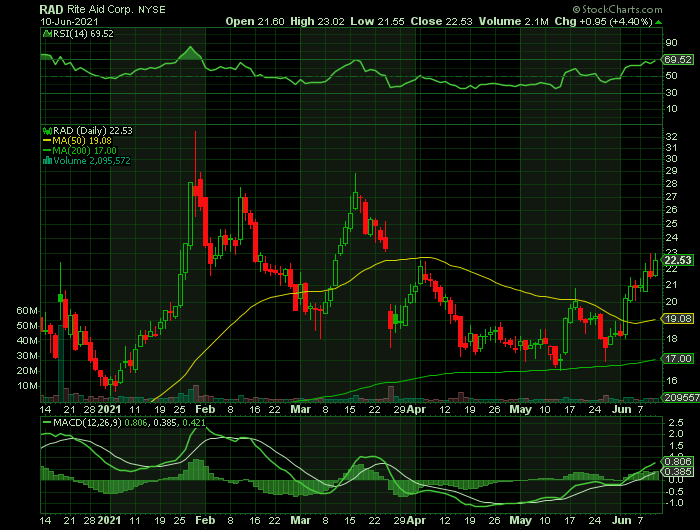Click the RAD (Daily) 22.53 legend entry

pos(93,131)
